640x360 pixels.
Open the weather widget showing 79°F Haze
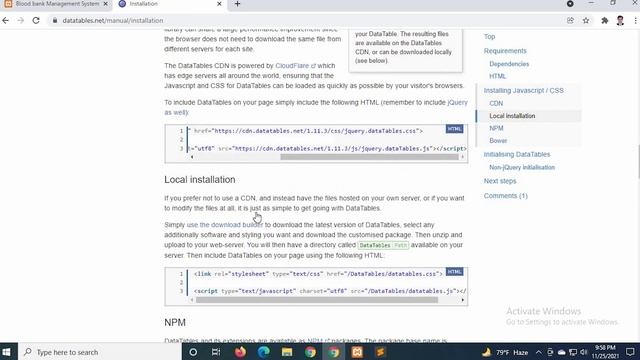505,352
